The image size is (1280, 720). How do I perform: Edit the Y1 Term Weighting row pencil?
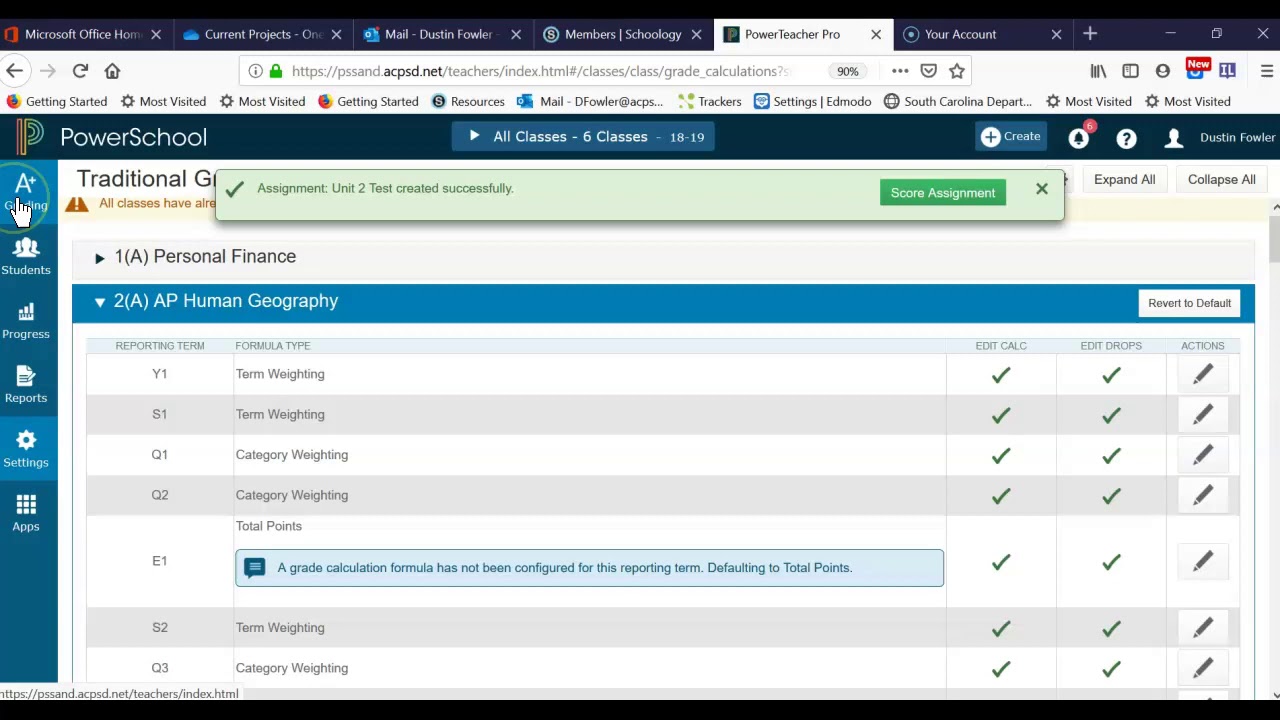point(1203,374)
